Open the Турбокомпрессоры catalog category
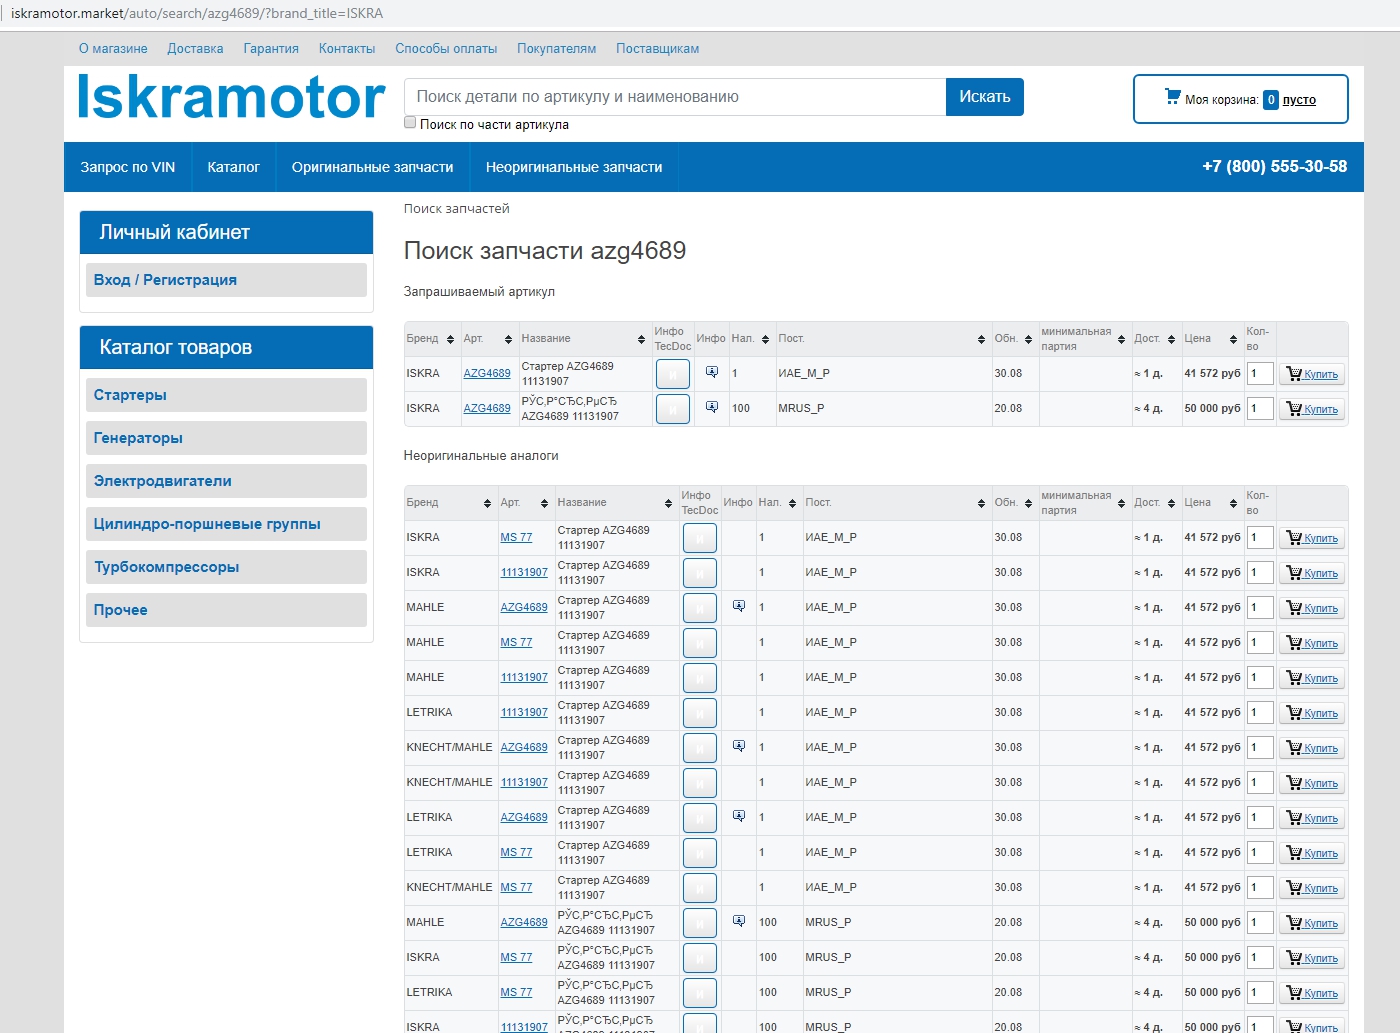The height and width of the screenshot is (1033, 1400). (226, 567)
